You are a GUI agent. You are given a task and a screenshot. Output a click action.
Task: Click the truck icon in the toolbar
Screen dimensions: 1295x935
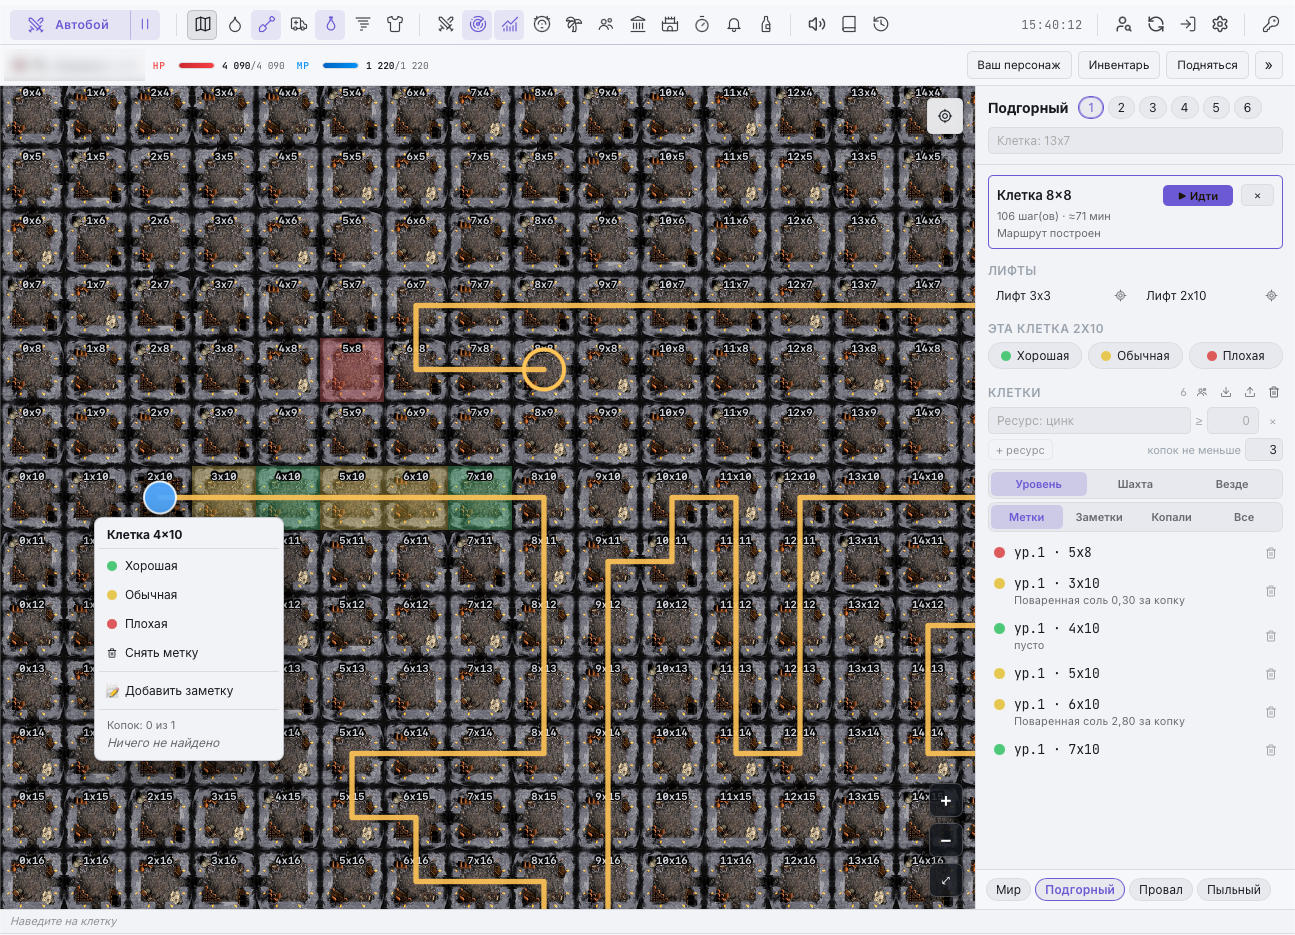click(299, 24)
